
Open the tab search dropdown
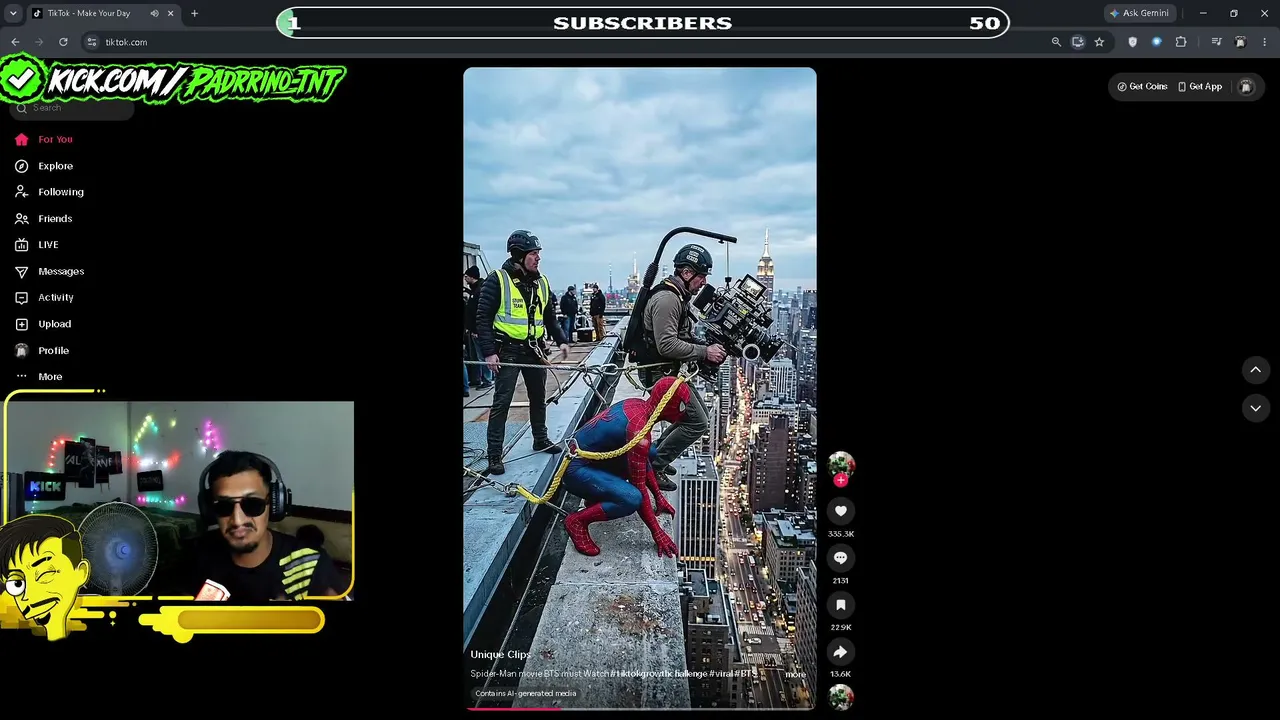(x=13, y=13)
